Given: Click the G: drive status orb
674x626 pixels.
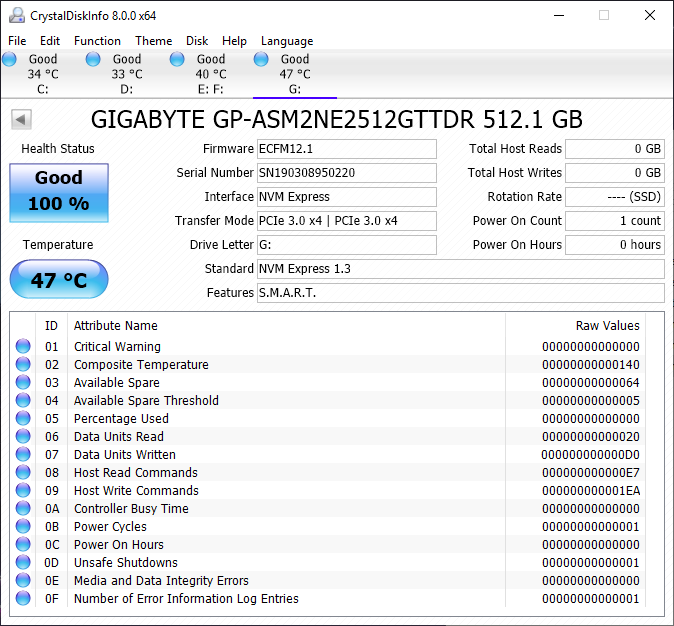Looking at the screenshot, I should coord(261,59).
